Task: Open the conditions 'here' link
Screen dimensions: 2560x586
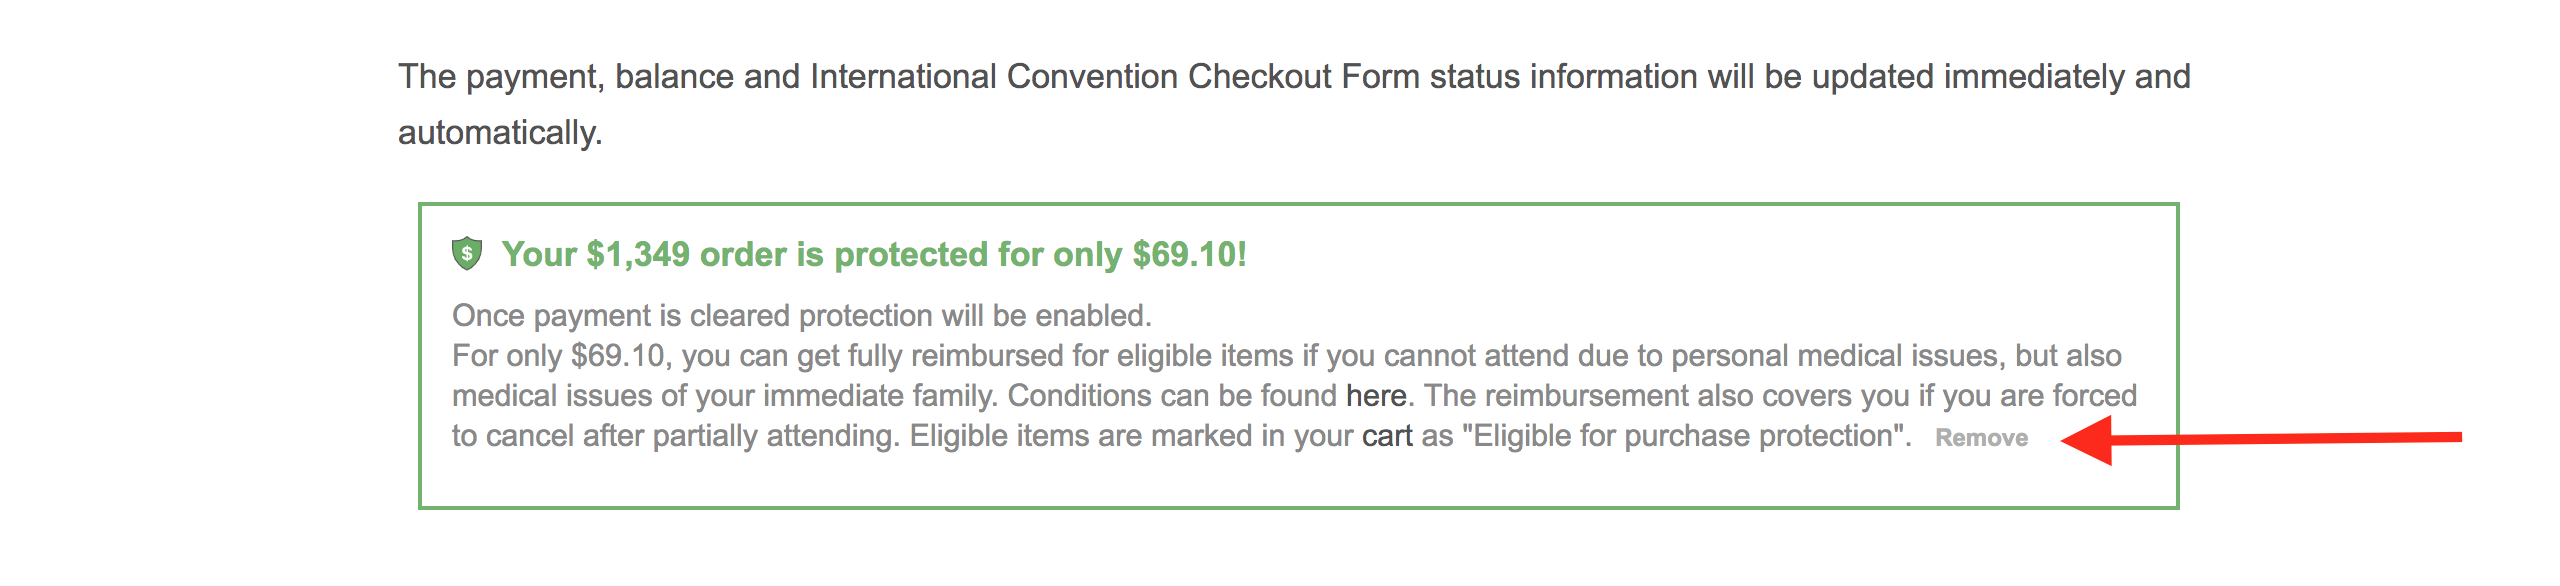Action: pyautogui.click(x=1376, y=396)
